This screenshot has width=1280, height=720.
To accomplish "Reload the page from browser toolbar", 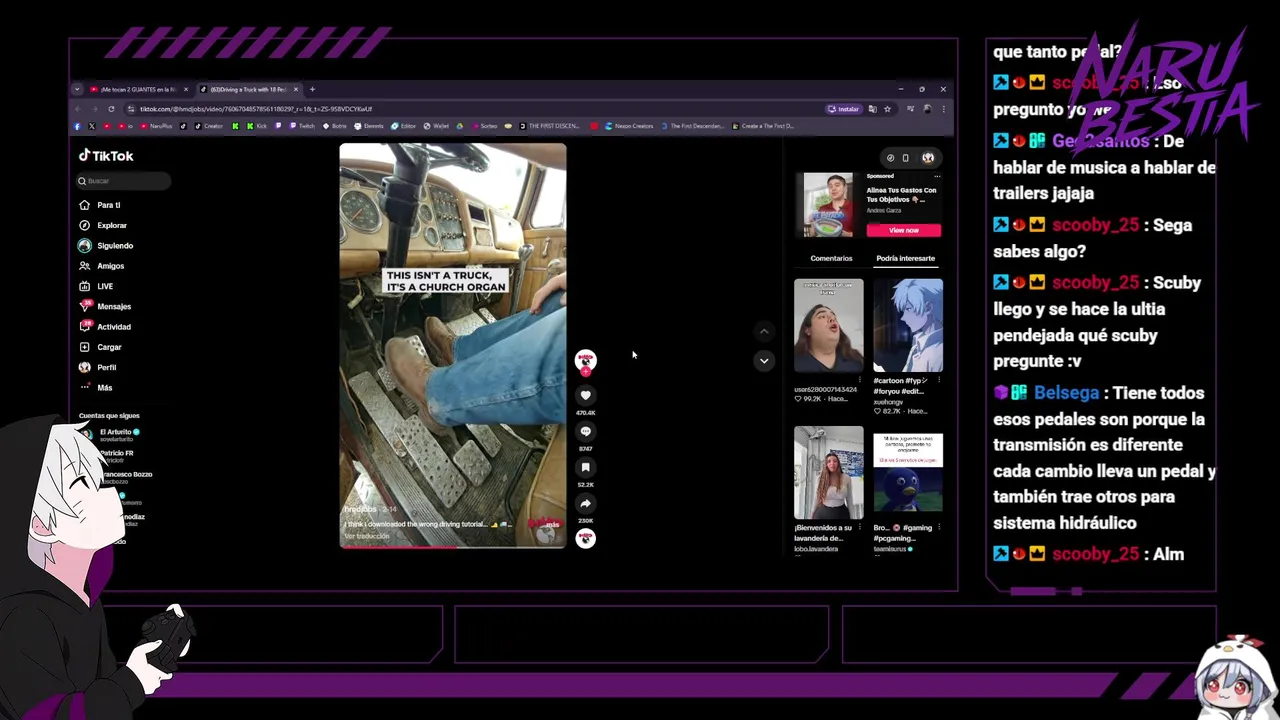I will [x=111, y=108].
